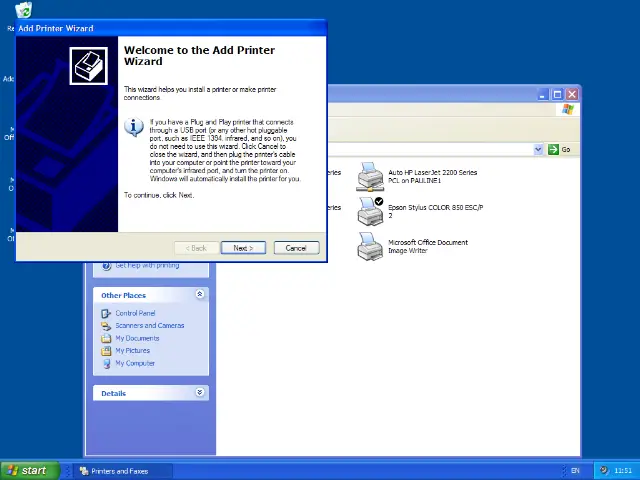
Task: Click the My Documents folder icon
Action: click(106, 338)
